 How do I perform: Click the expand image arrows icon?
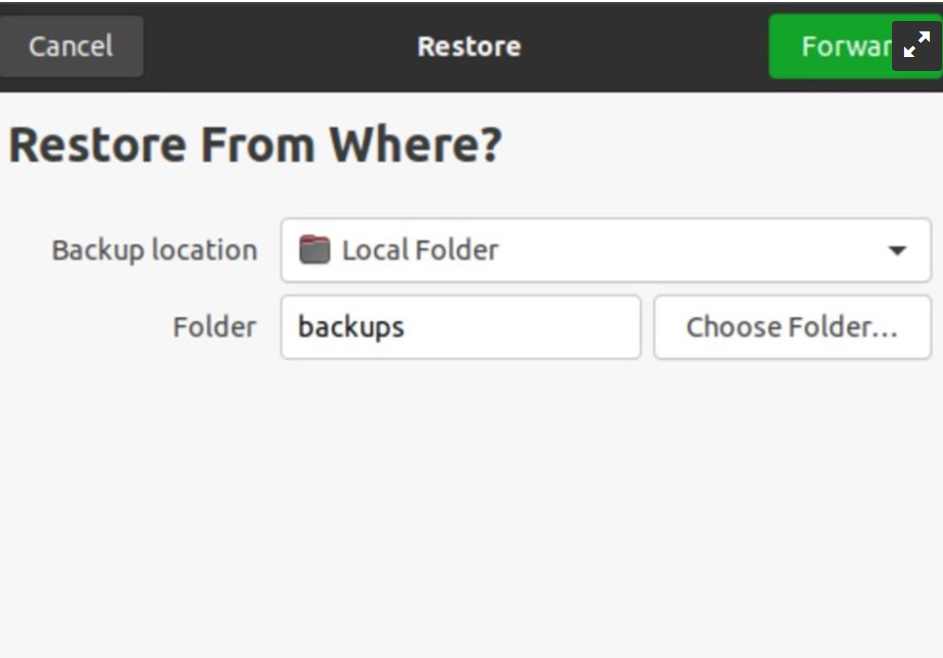pos(916,46)
